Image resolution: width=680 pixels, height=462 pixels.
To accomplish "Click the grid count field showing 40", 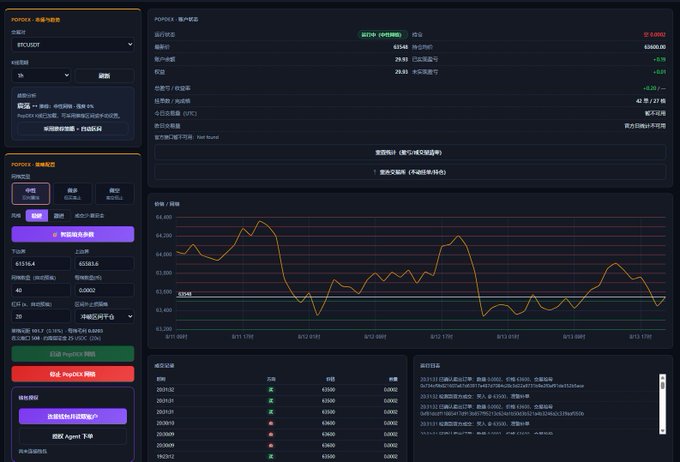I will [41, 290].
